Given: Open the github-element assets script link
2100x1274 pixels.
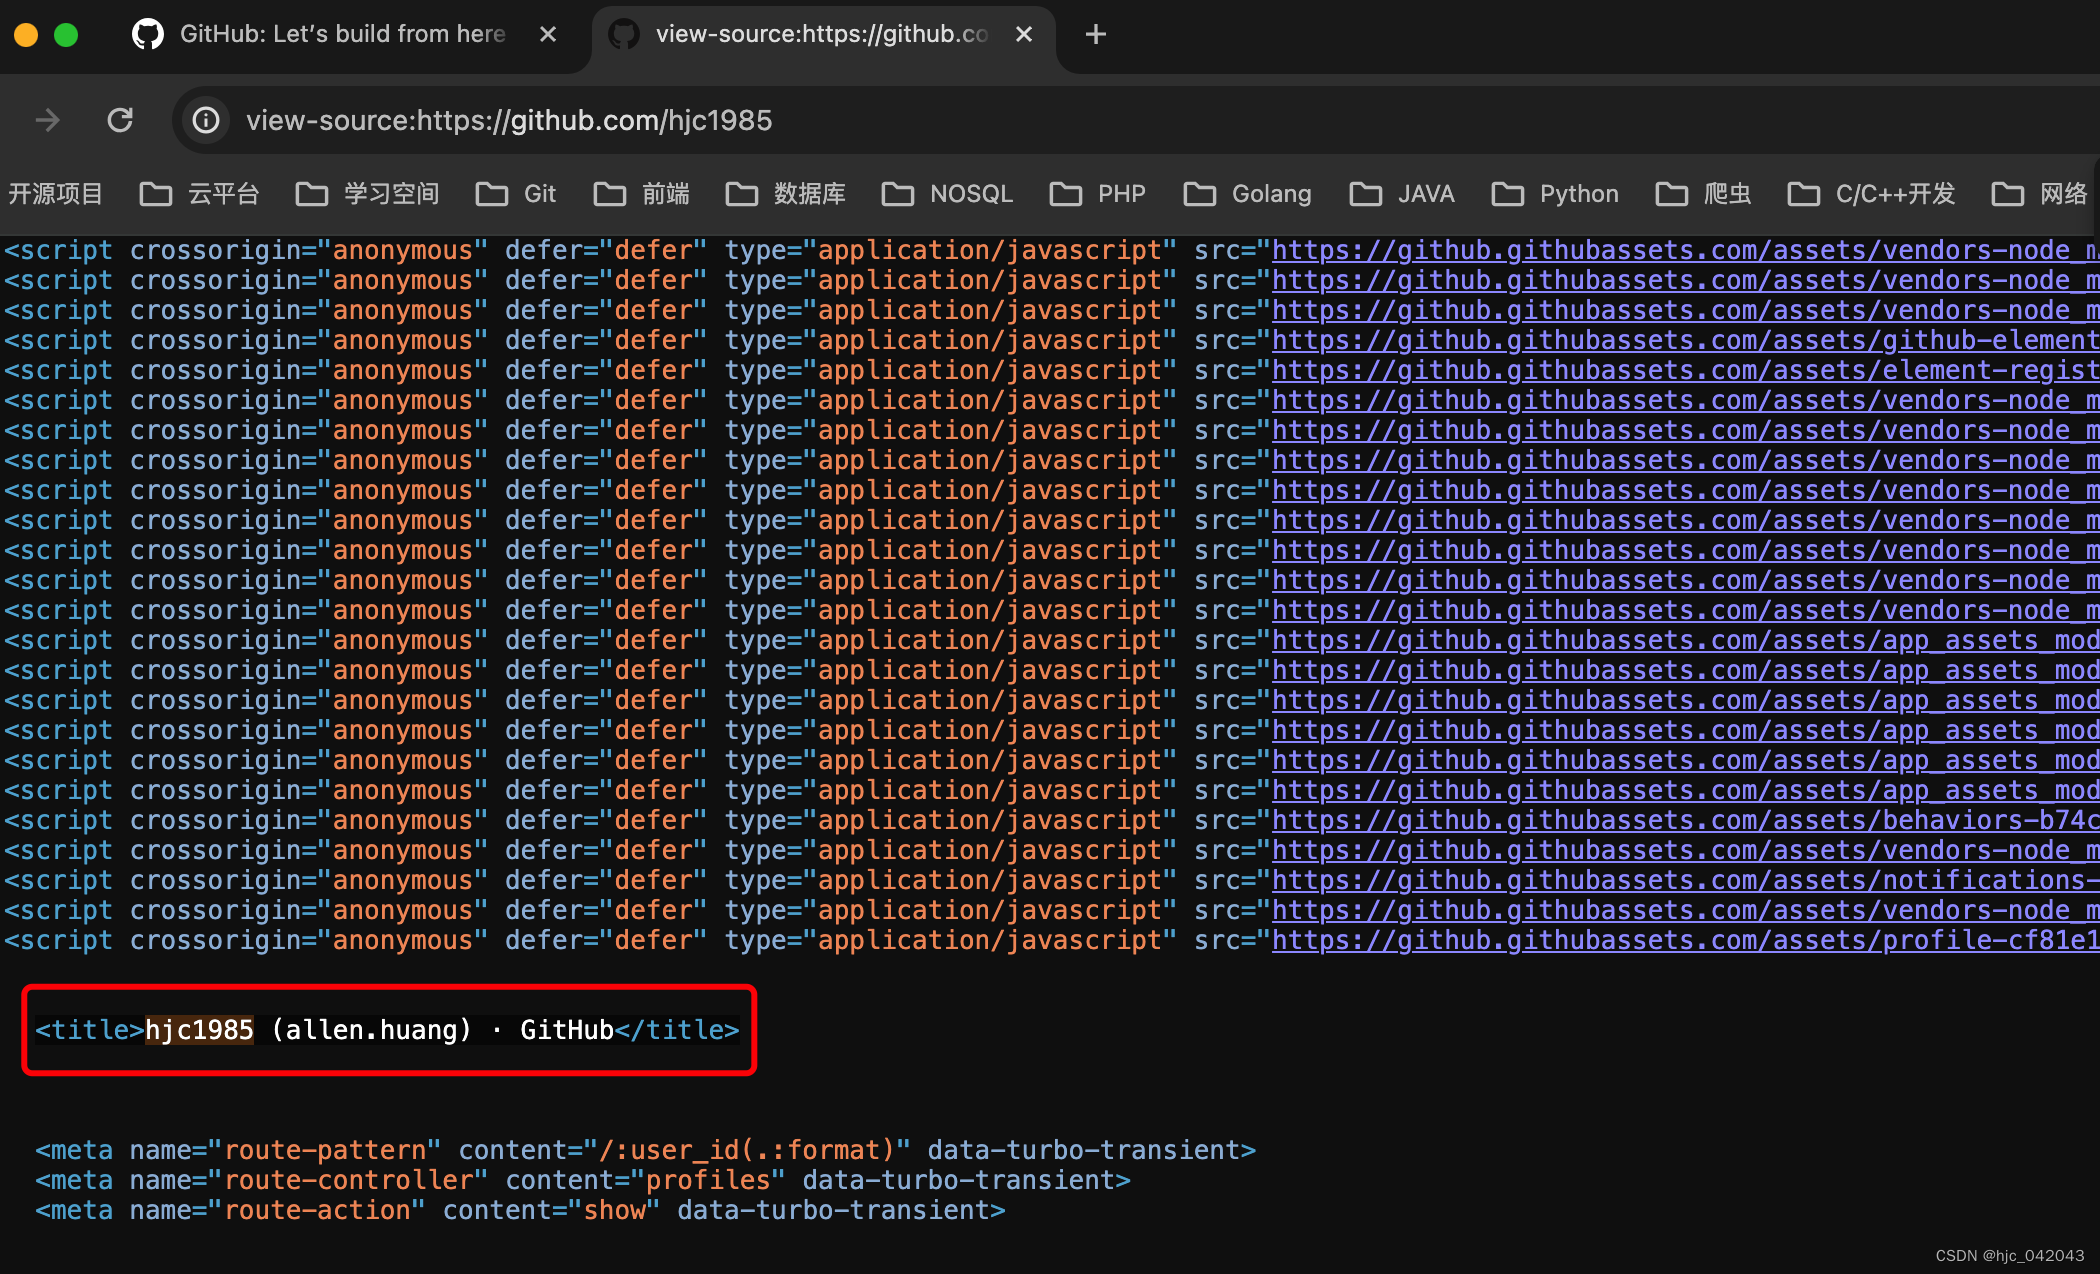Looking at the screenshot, I should point(1685,341).
